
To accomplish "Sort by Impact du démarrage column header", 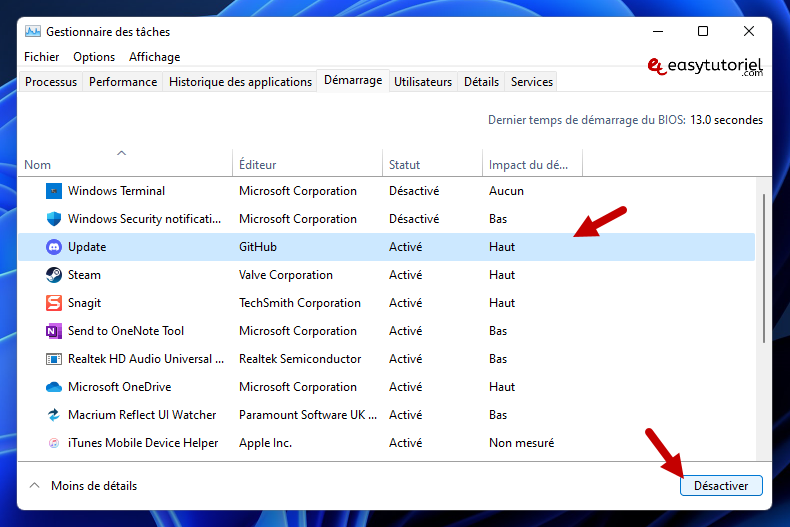I will pos(532,164).
